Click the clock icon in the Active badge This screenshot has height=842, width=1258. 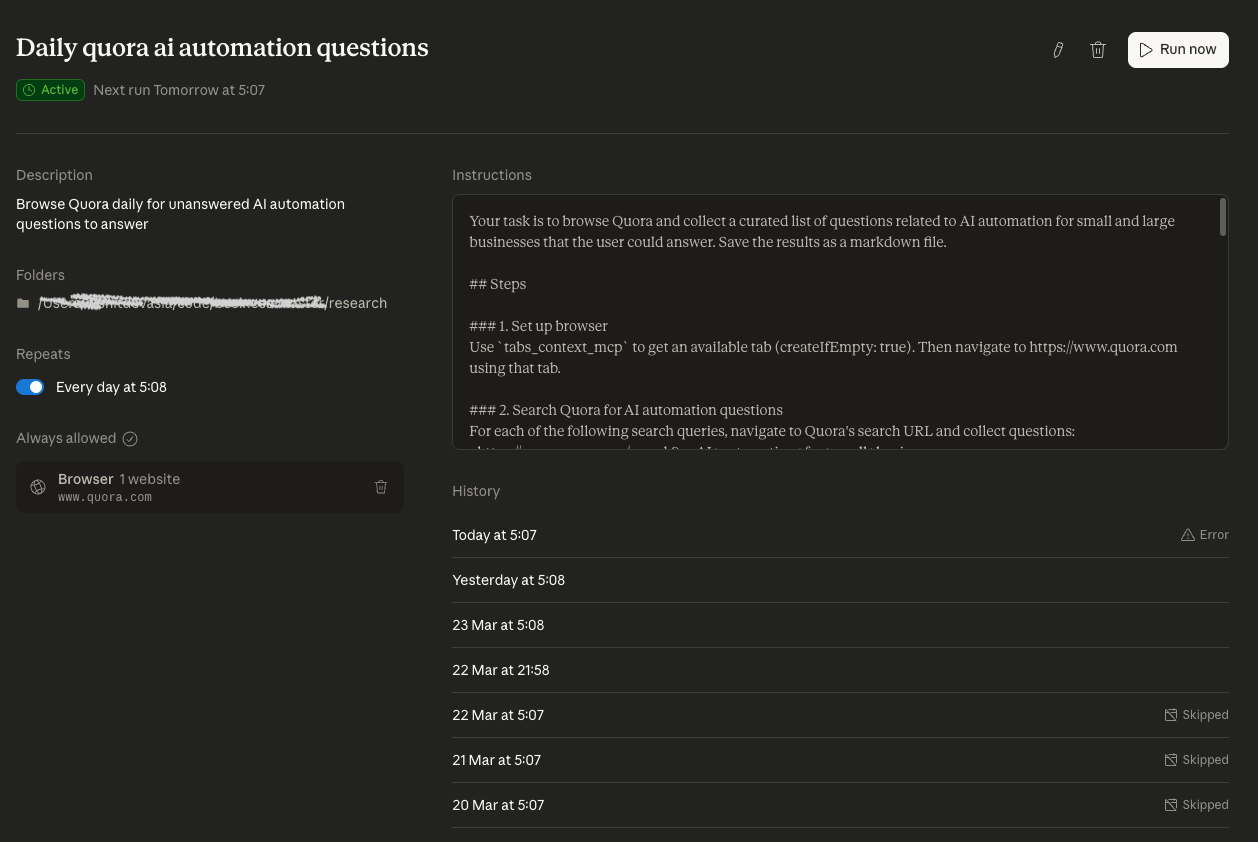[x=30, y=90]
